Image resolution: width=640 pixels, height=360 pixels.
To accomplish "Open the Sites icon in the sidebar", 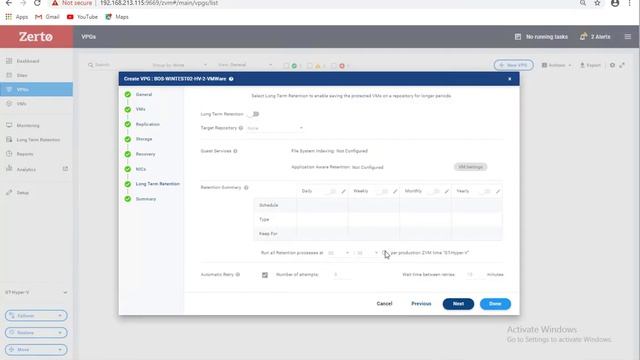I will click(x=9, y=75).
